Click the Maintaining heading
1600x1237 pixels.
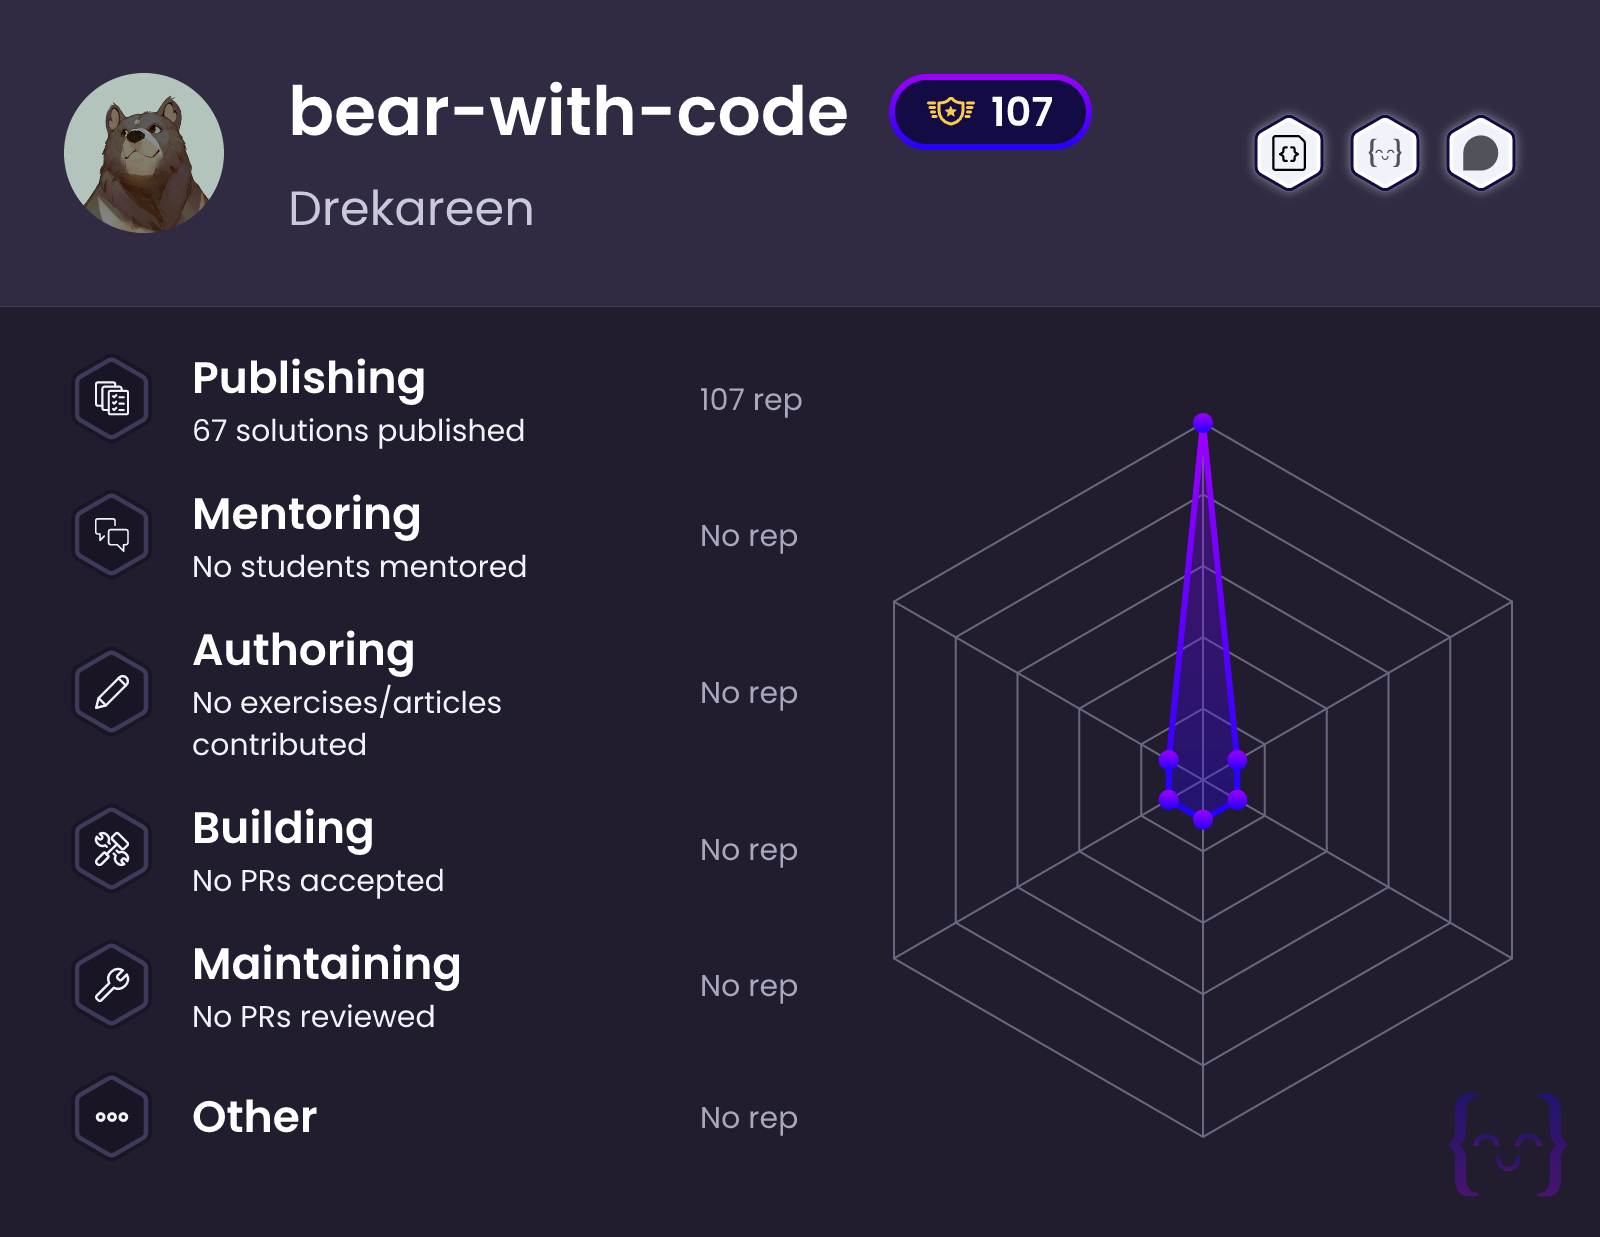pos(327,965)
